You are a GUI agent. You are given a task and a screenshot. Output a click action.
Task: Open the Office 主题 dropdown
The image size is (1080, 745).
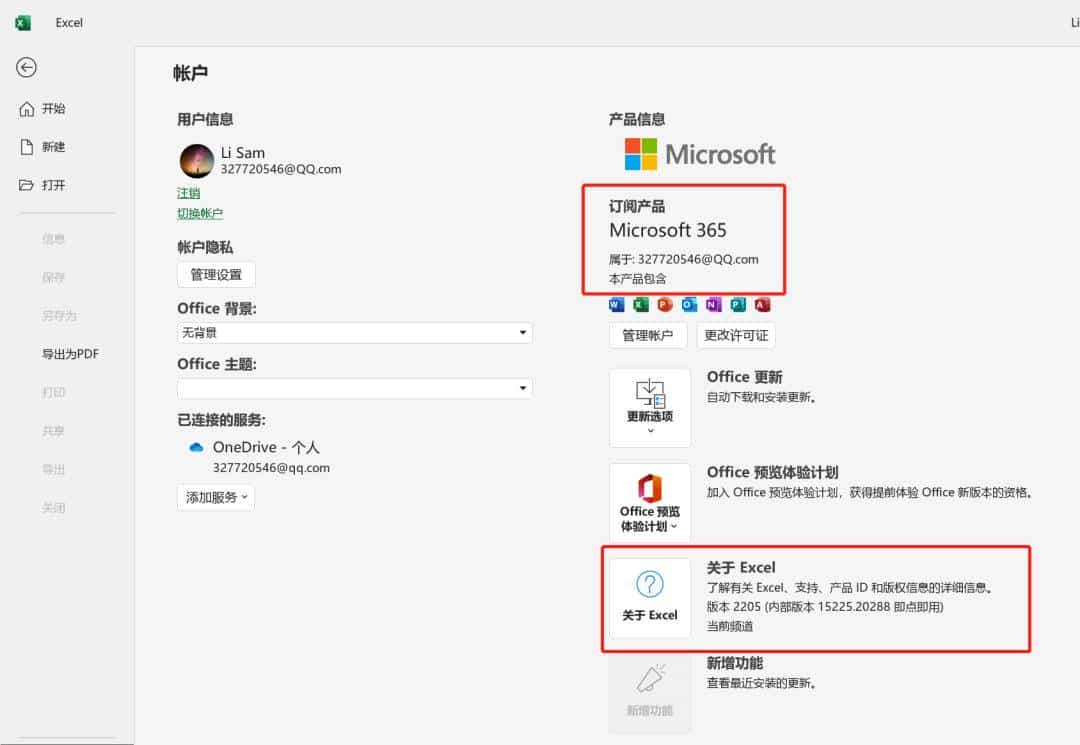tap(522, 388)
